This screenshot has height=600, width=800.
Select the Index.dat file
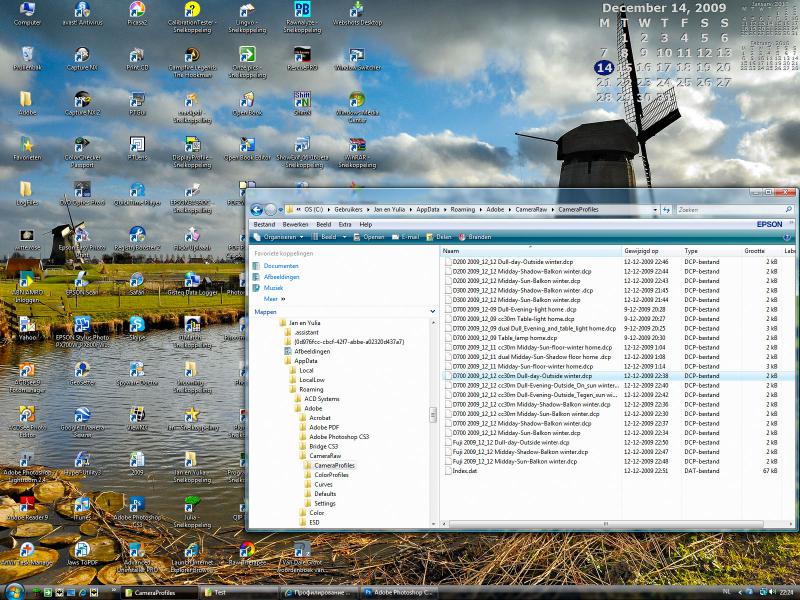point(464,471)
